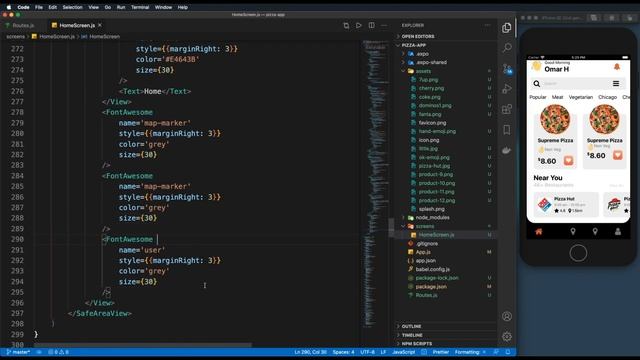Close the HomeScreen.js tab
The width and height of the screenshot is (640, 360).
point(100,25)
